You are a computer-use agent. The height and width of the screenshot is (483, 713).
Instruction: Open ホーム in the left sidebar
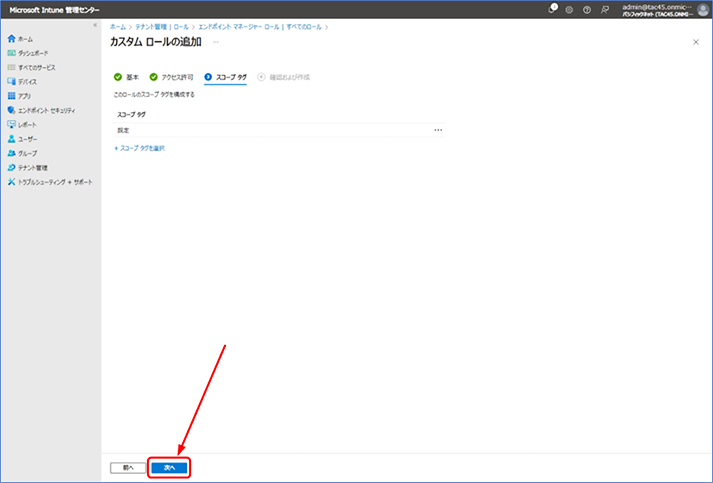pyautogui.click(x=20, y=39)
